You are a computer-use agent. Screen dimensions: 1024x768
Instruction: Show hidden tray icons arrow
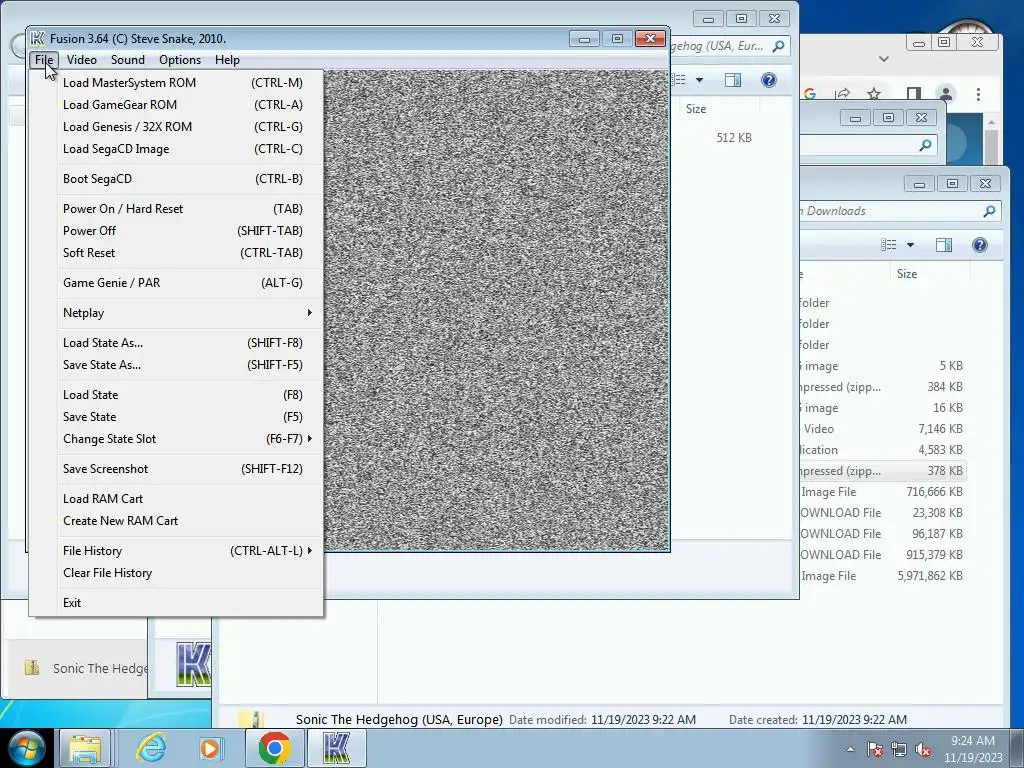tap(850, 749)
